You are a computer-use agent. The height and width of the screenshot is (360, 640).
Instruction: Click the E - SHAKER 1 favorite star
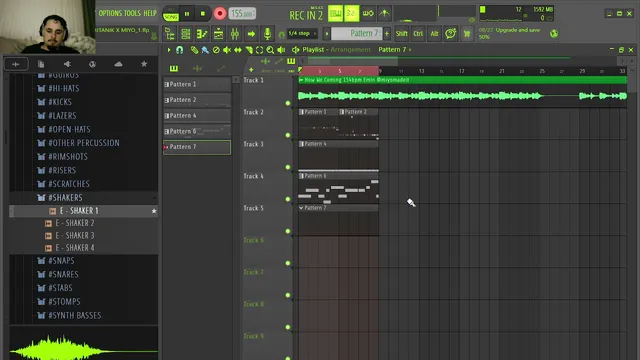click(154, 211)
